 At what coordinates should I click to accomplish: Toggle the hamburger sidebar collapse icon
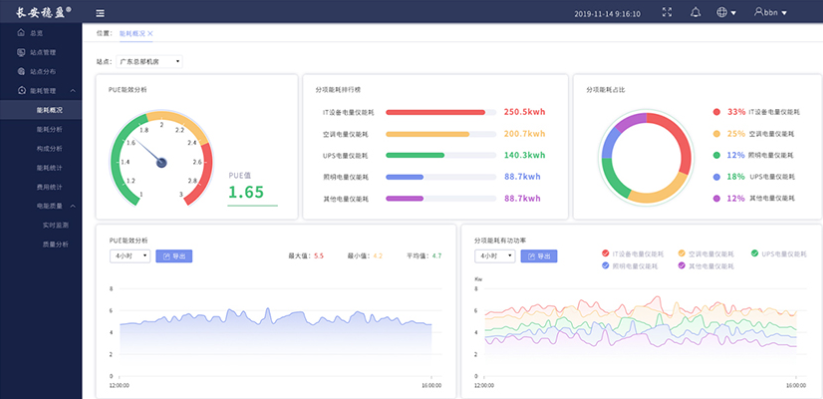click(x=100, y=13)
